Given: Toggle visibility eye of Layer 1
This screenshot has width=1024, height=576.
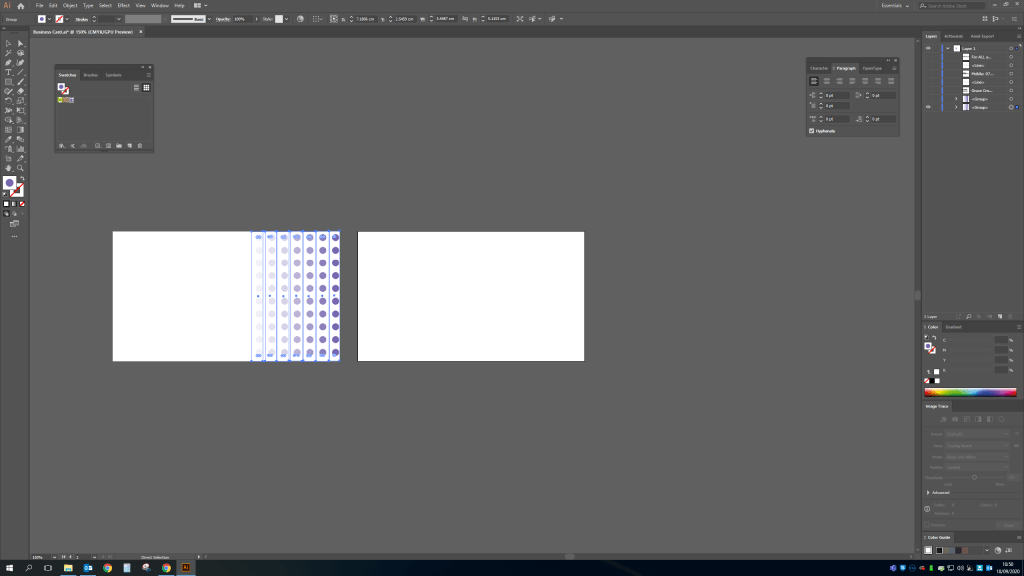Looking at the screenshot, I should pos(928,48).
